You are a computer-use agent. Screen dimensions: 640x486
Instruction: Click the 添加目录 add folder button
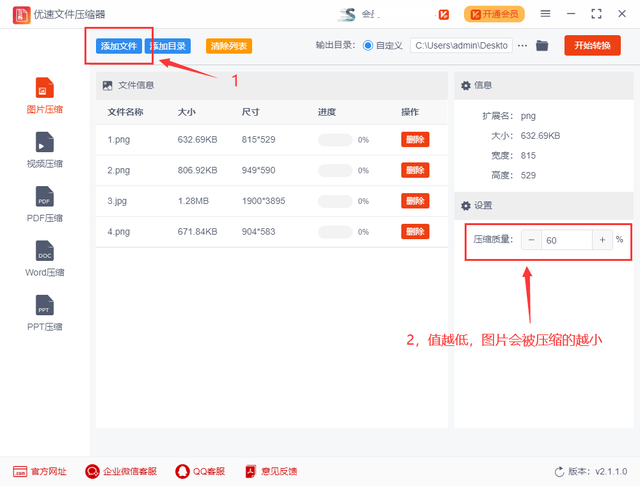point(168,46)
